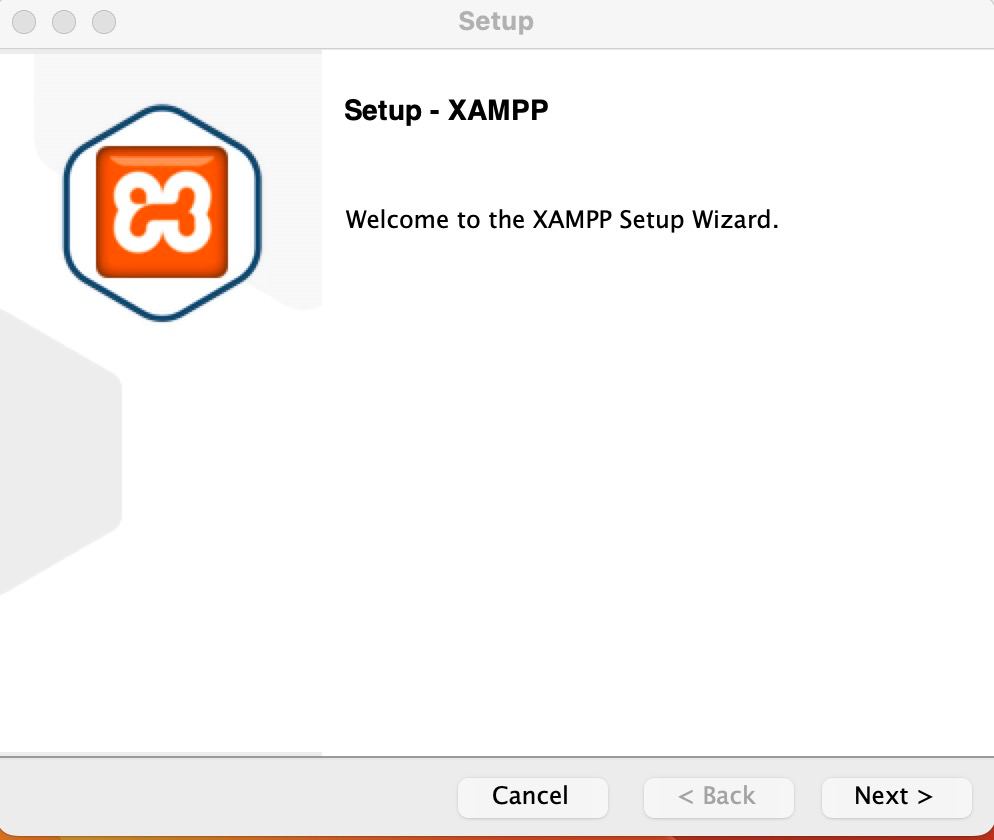This screenshot has height=840, width=994.
Task: Close the Setup window
Action: (24, 22)
